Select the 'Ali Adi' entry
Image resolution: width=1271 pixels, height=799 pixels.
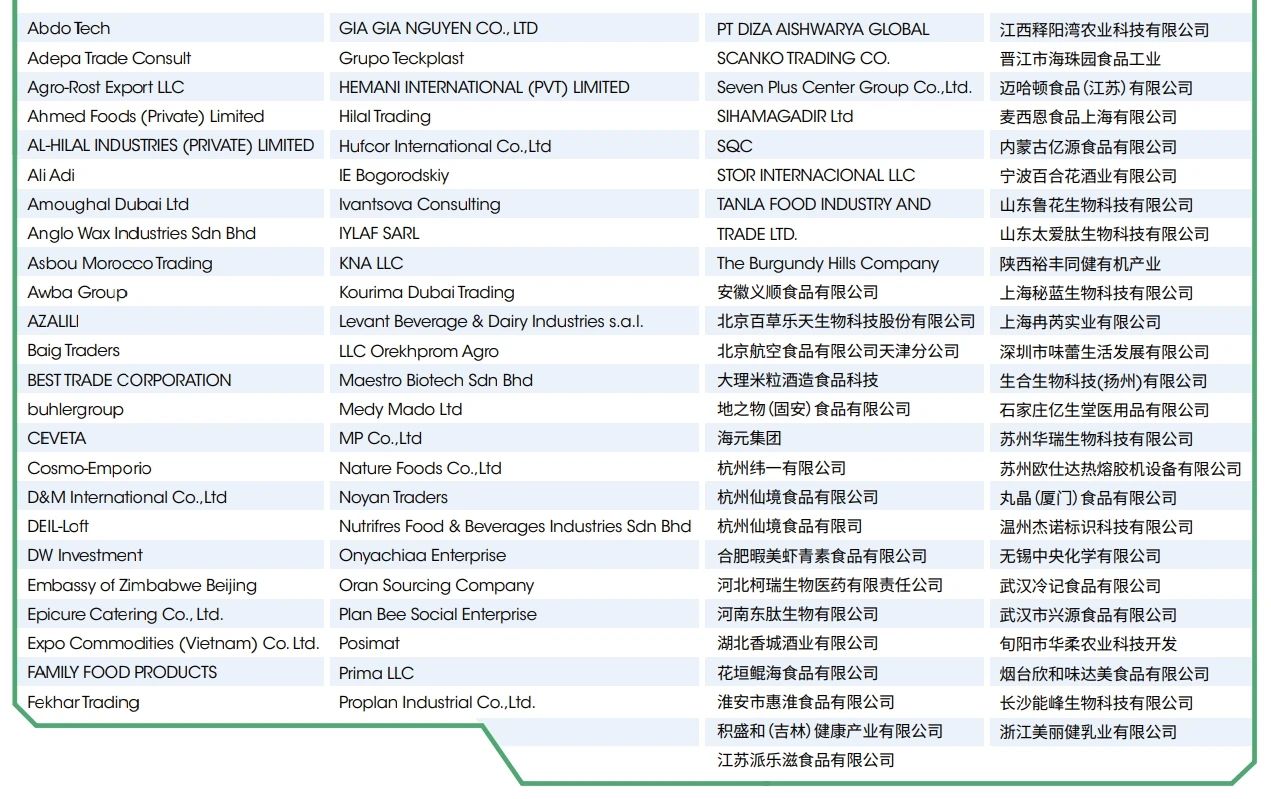51,175
